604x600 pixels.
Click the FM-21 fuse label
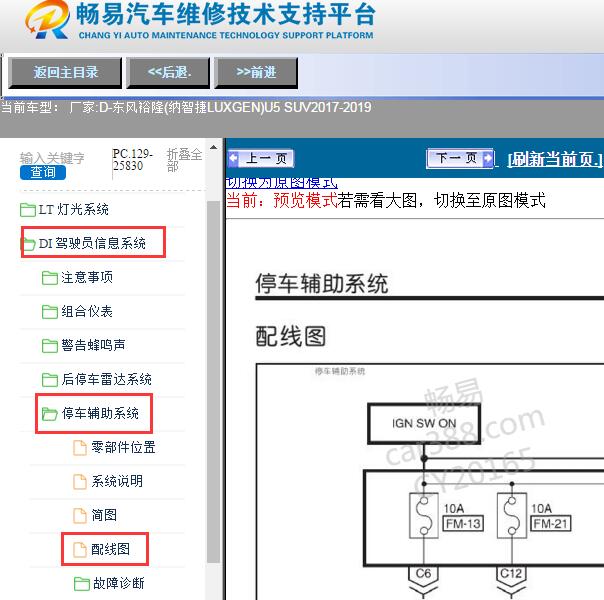point(550,523)
